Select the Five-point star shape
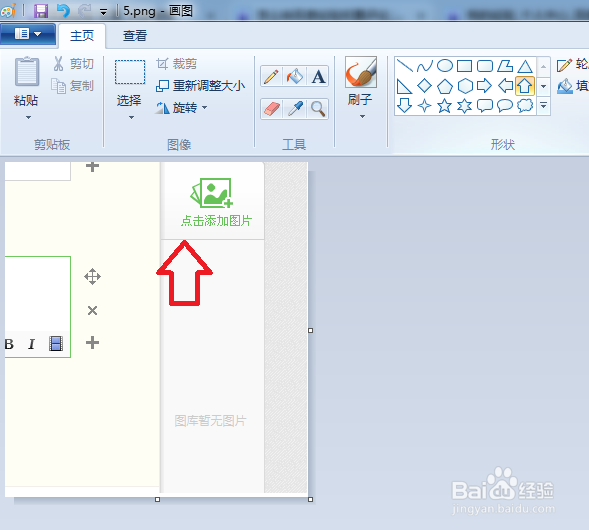589x530 pixels. 445,106
